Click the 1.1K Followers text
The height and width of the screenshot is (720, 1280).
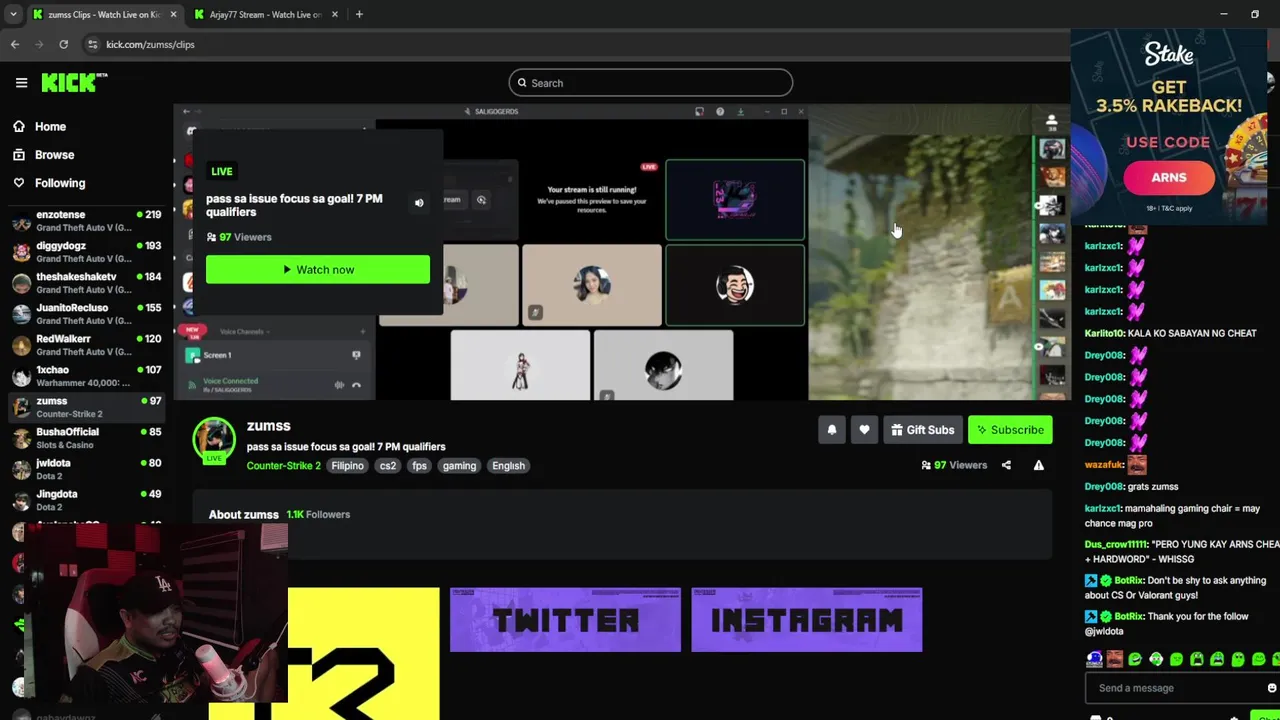coord(318,515)
